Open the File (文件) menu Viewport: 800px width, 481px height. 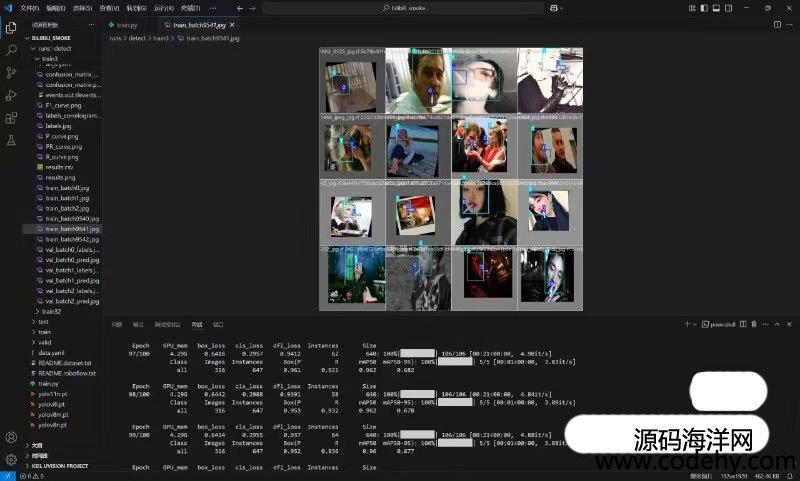[x=30, y=8]
